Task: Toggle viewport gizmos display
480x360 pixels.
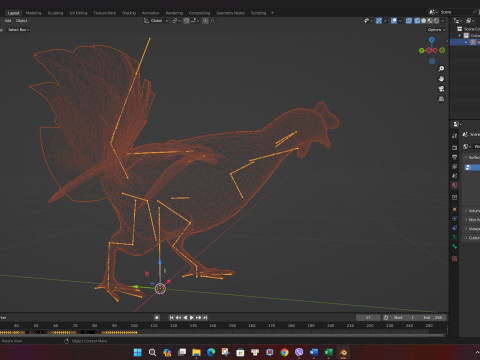Action: click(379, 21)
